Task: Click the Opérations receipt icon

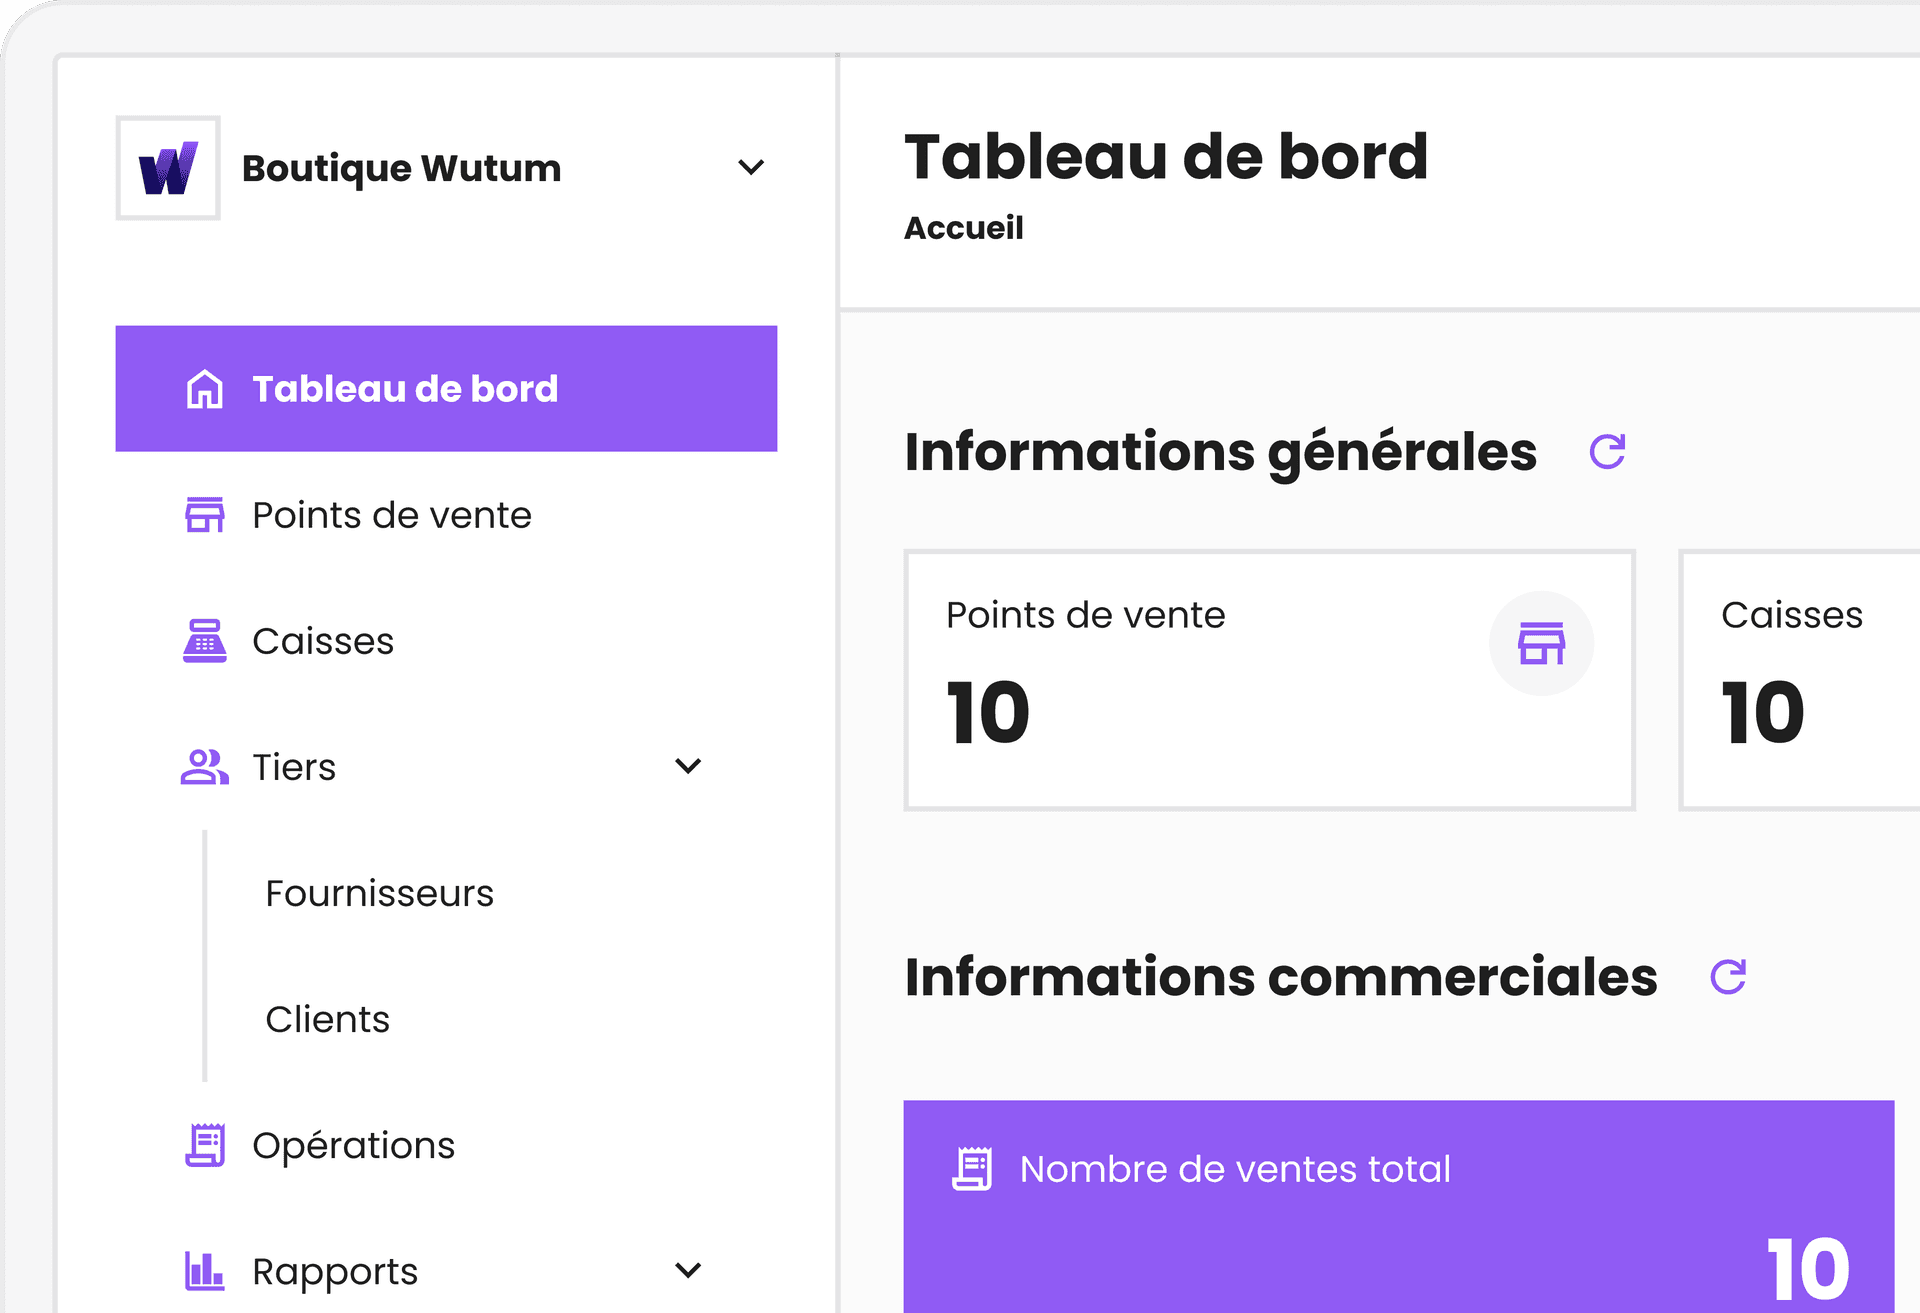Action: pos(205,1145)
